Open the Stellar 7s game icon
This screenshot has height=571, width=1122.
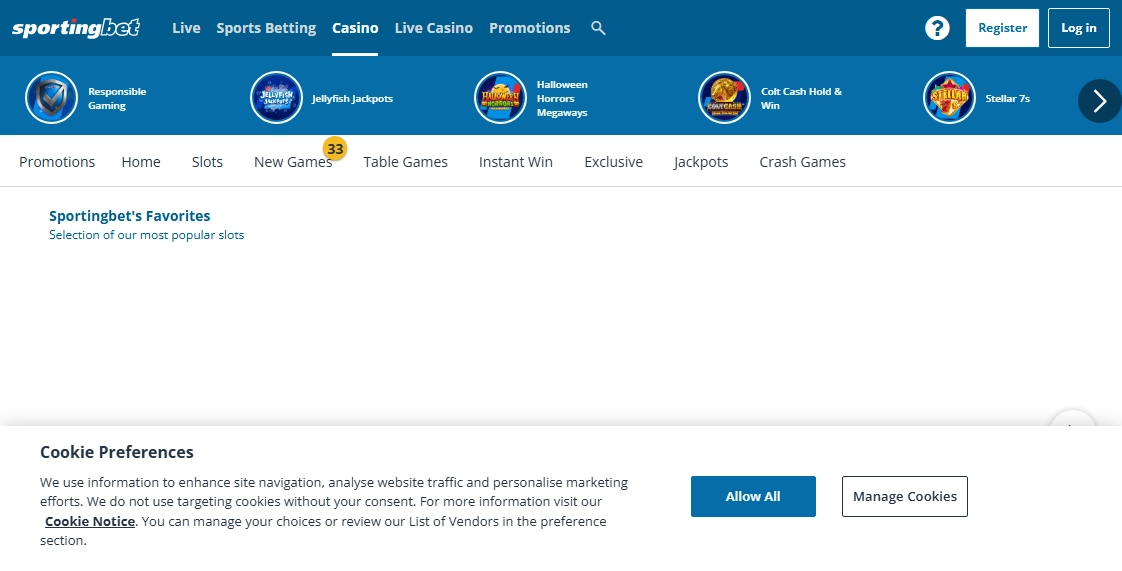point(949,97)
